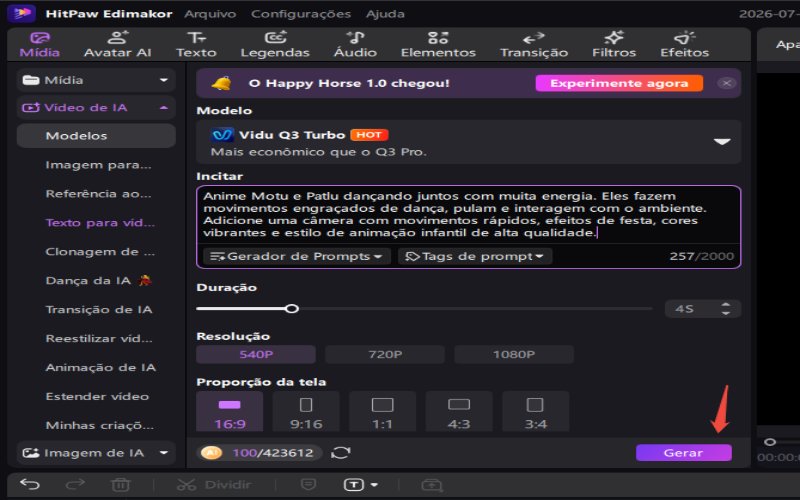Open the Efeitos panel

point(684,44)
